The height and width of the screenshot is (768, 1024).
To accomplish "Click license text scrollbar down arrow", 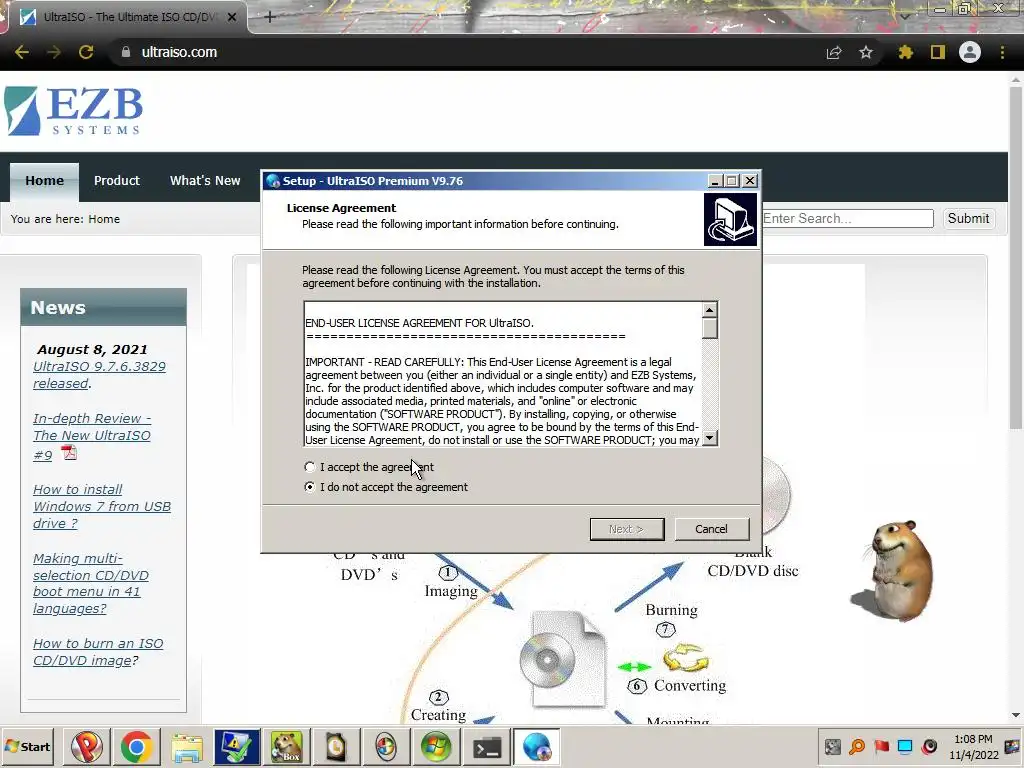I will [710, 438].
